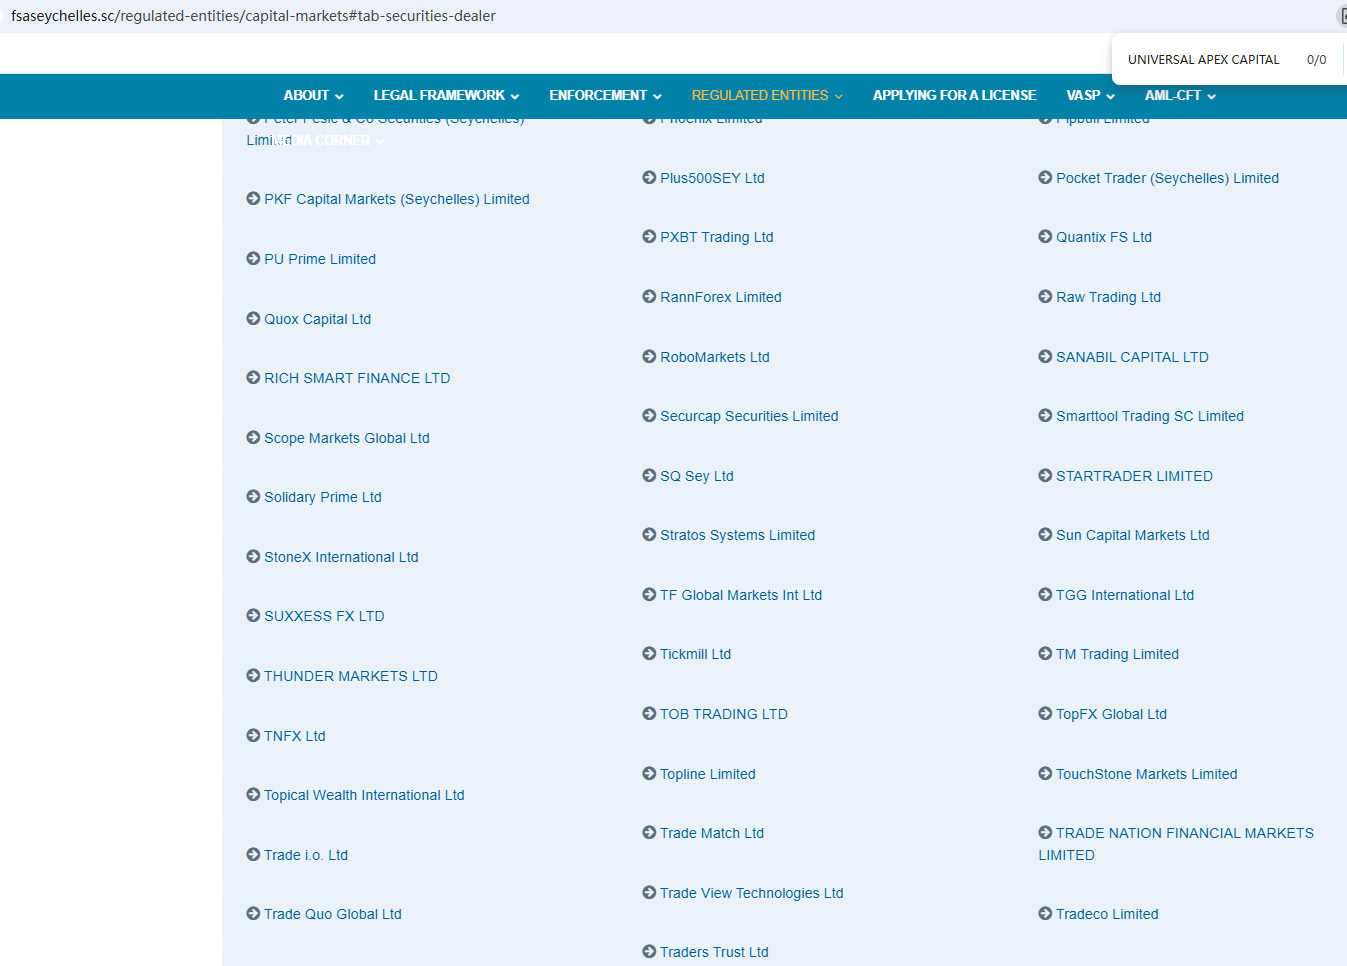Image resolution: width=1347 pixels, height=966 pixels.
Task: Focus the browser address bar URL
Action: coord(253,16)
